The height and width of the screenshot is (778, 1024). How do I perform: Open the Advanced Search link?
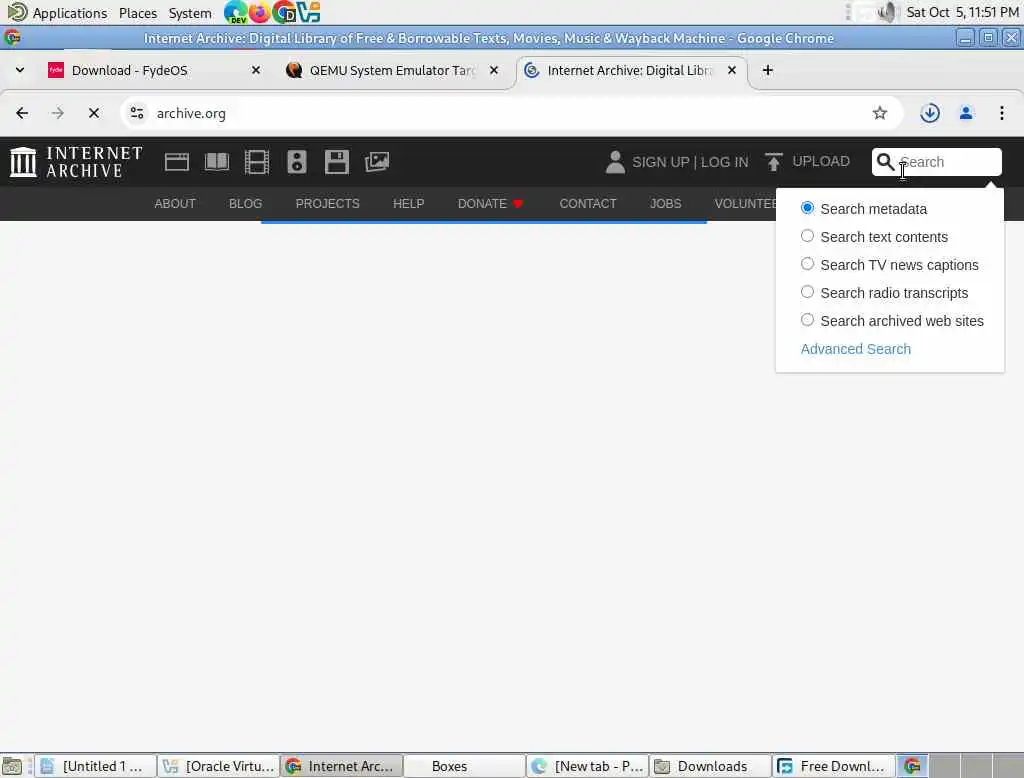pyautogui.click(x=856, y=349)
